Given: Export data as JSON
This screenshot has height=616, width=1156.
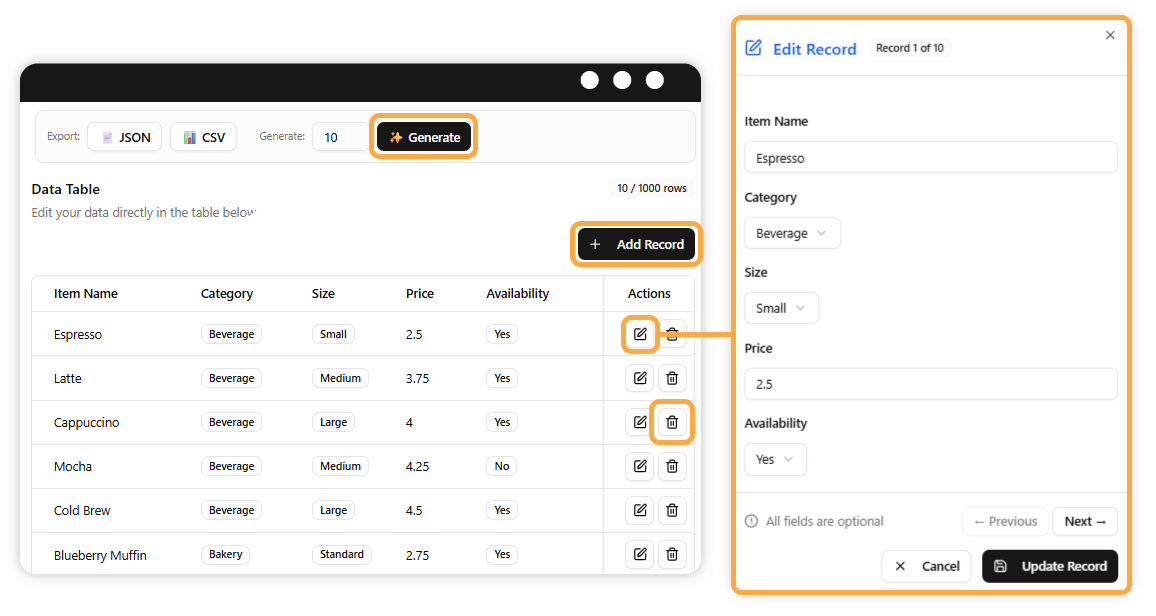Looking at the screenshot, I should [x=125, y=137].
